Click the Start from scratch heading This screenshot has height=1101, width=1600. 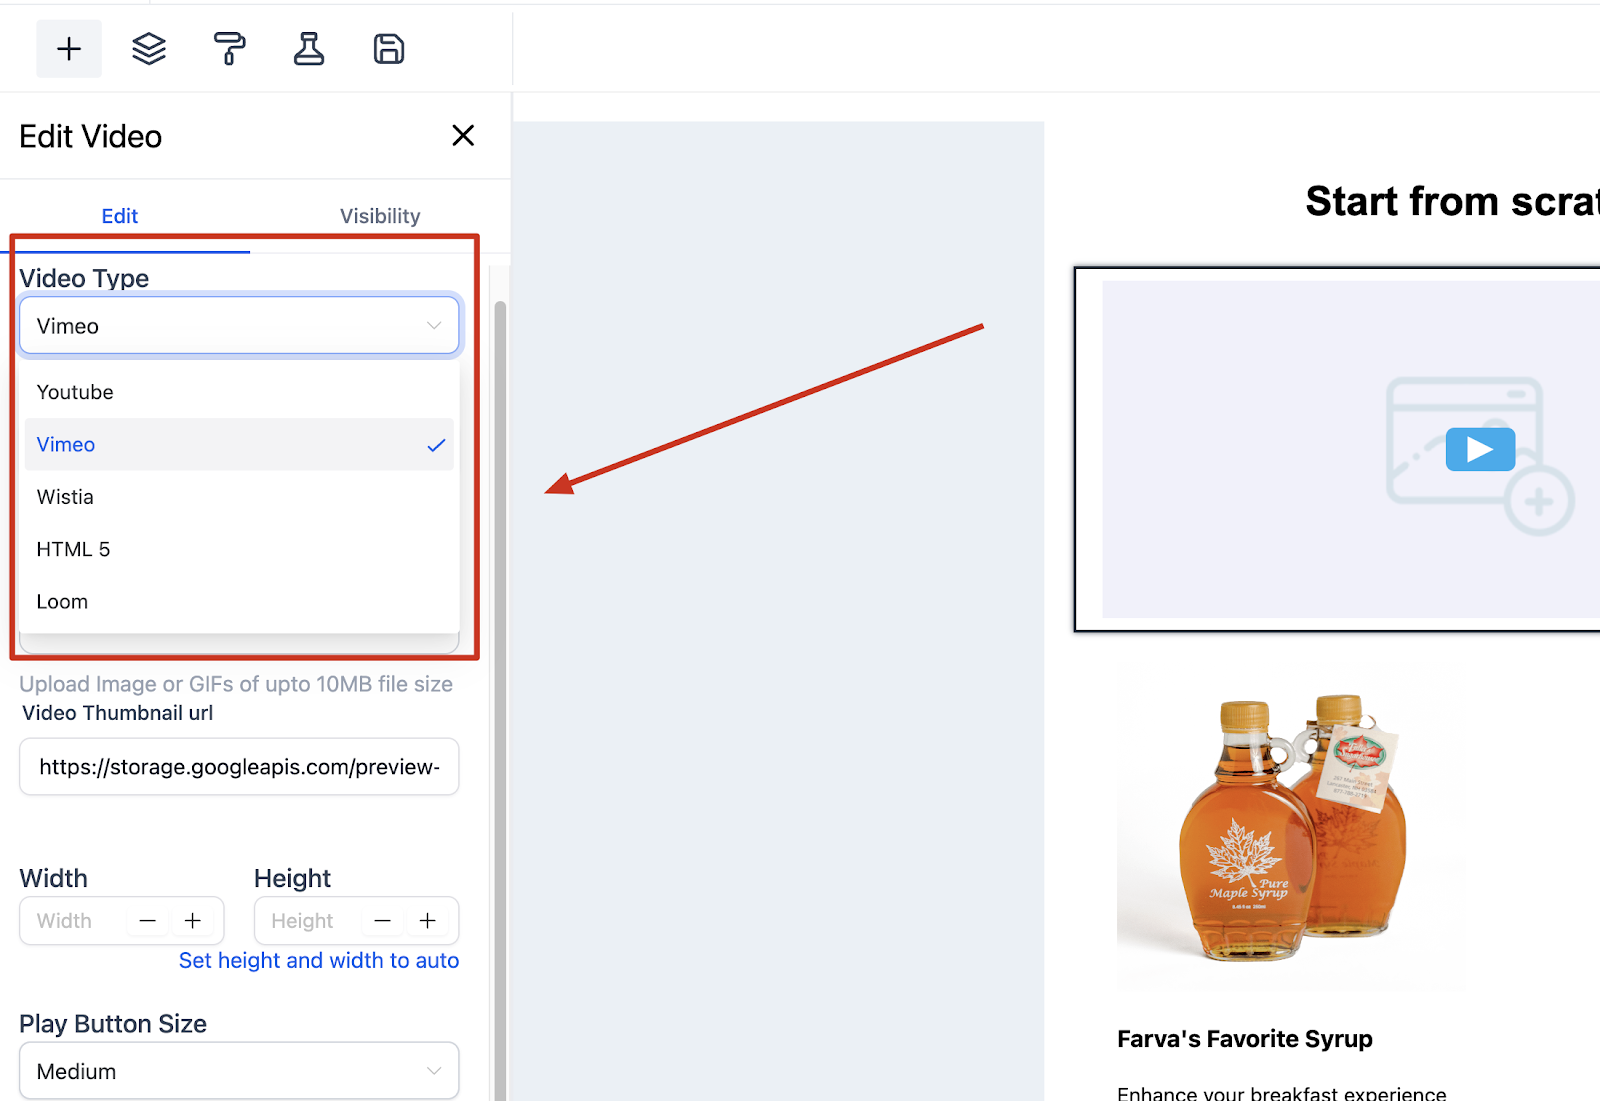click(1453, 201)
